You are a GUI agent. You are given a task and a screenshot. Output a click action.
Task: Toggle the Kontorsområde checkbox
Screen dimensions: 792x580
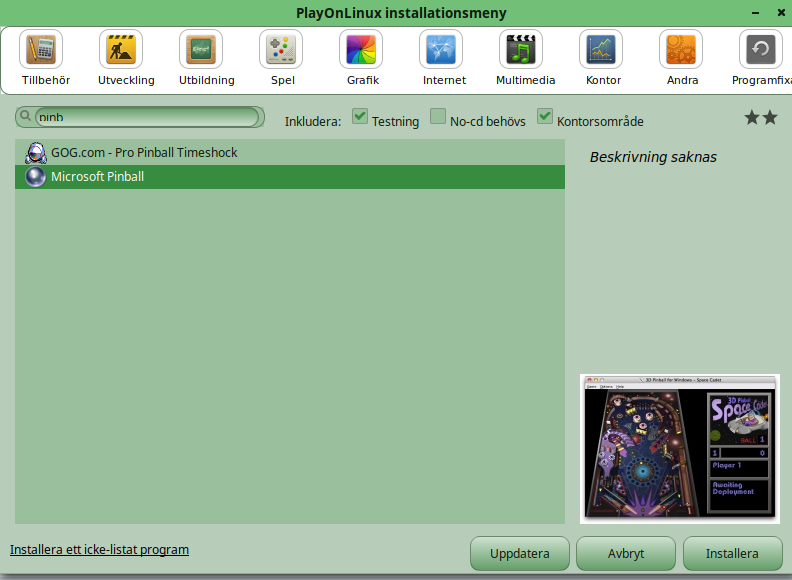pyautogui.click(x=545, y=116)
